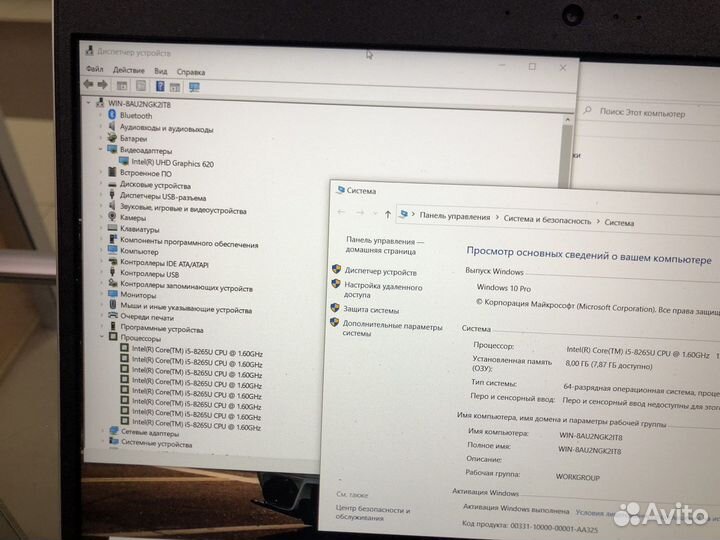Open the Файл menu
Viewport: 720px width, 540px height.
(94, 71)
